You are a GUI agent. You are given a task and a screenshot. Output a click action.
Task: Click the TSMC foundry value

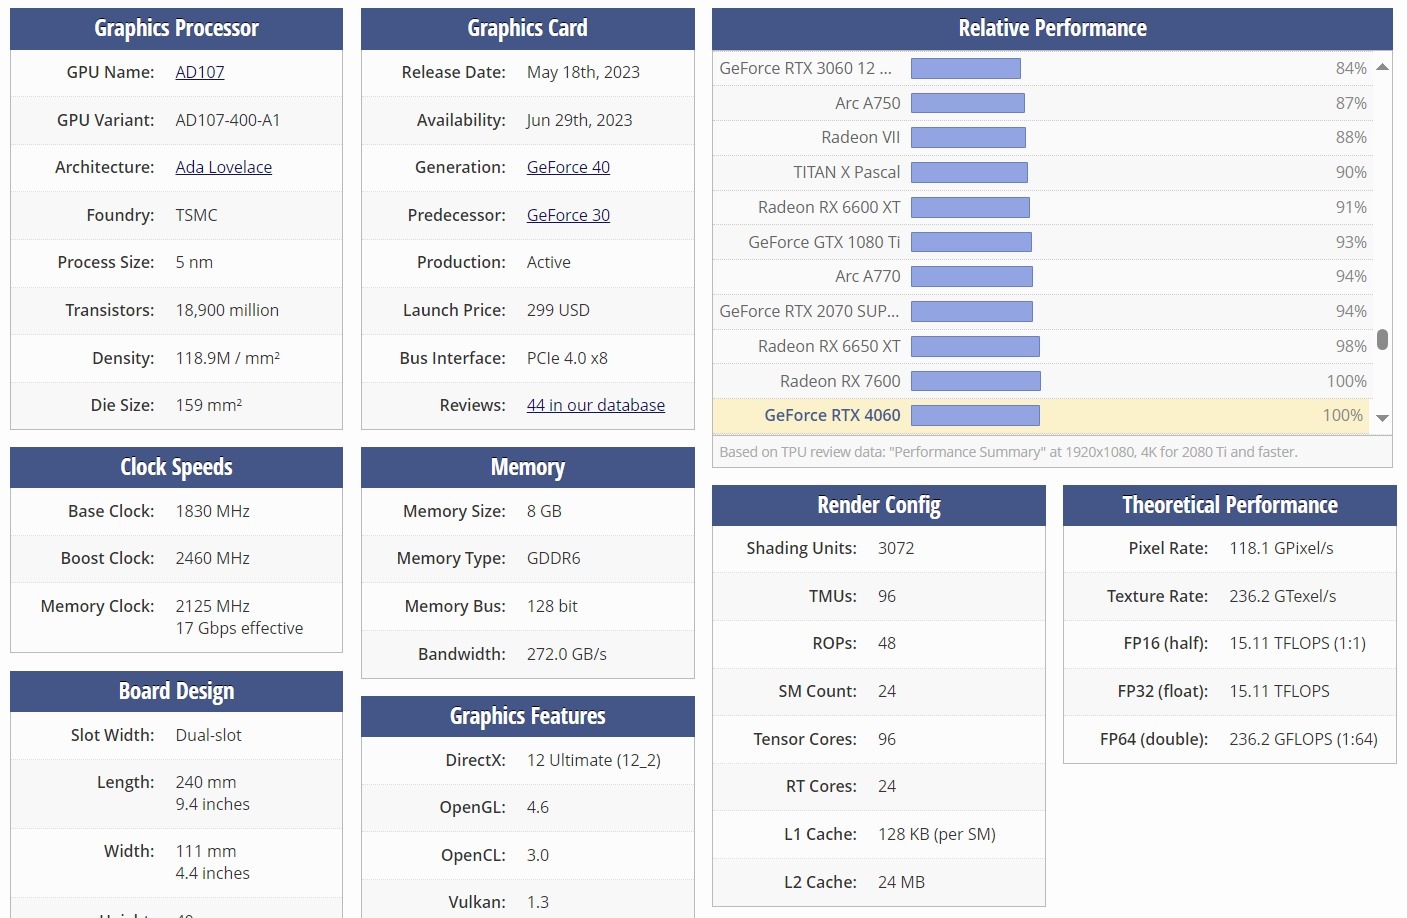pyautogui.click(x=196, y=215)
